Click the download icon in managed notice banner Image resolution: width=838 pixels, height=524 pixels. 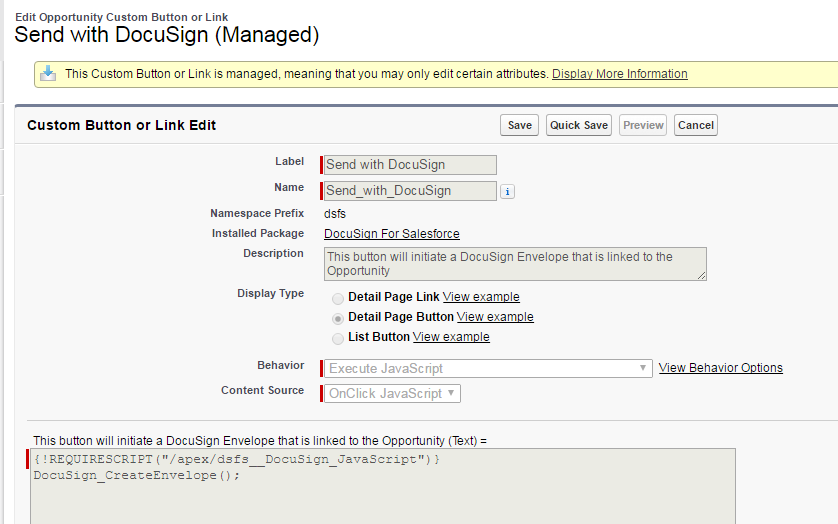47,73
